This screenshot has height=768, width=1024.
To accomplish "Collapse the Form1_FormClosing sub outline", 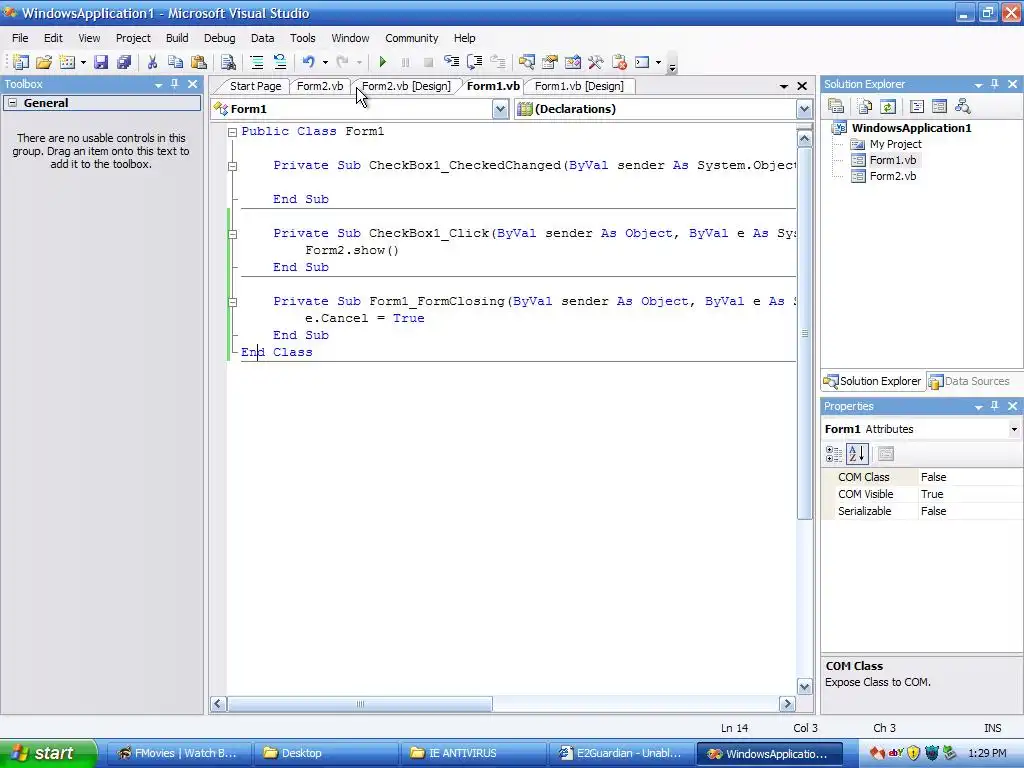I will [x=232, y=302].
